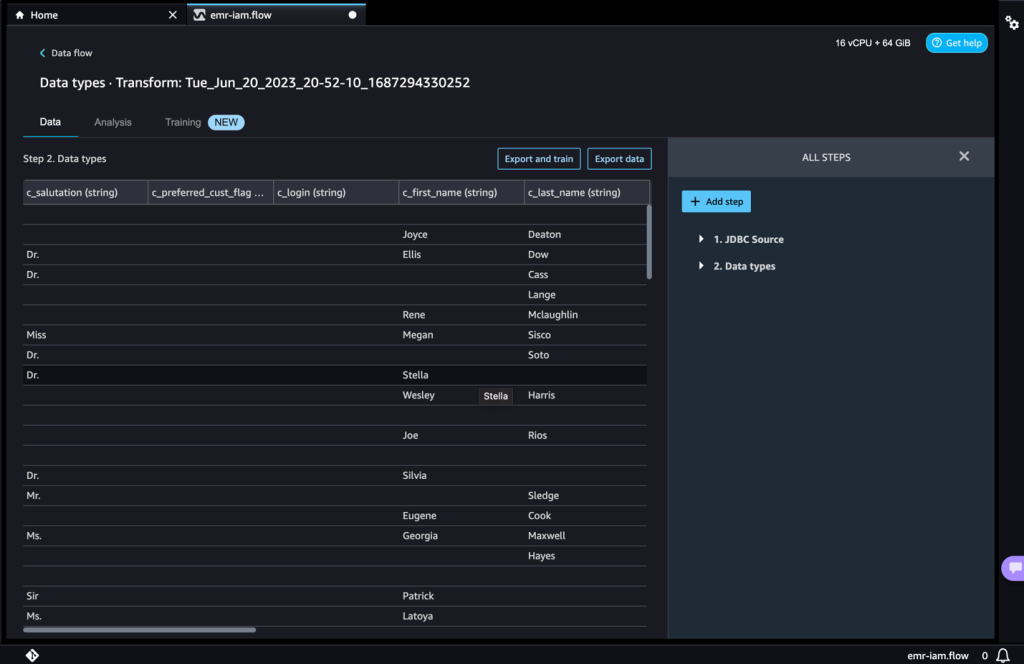Activate the emr-iam.flow tab
Viewport: 1024px width, 664px height.
coord(276,15)
